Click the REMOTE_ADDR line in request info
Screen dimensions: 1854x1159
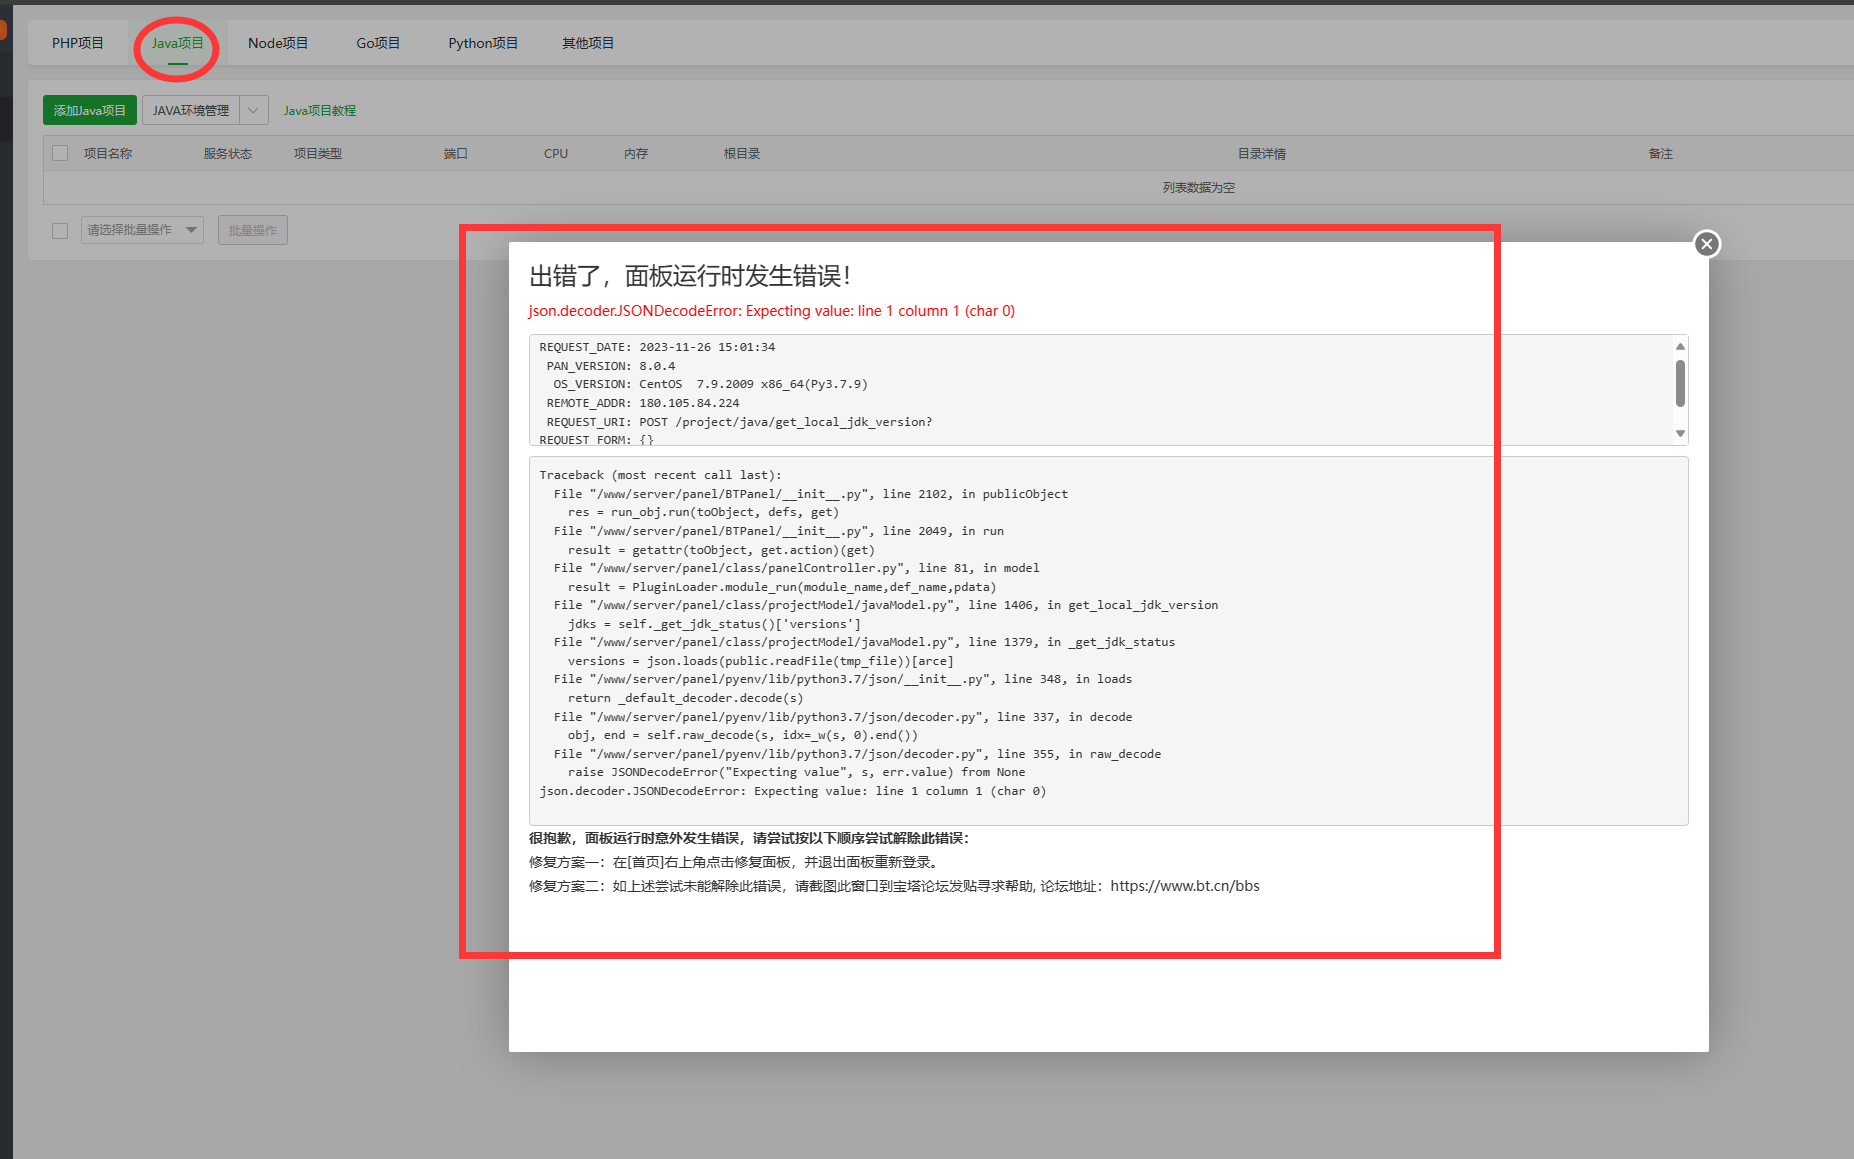643,403
